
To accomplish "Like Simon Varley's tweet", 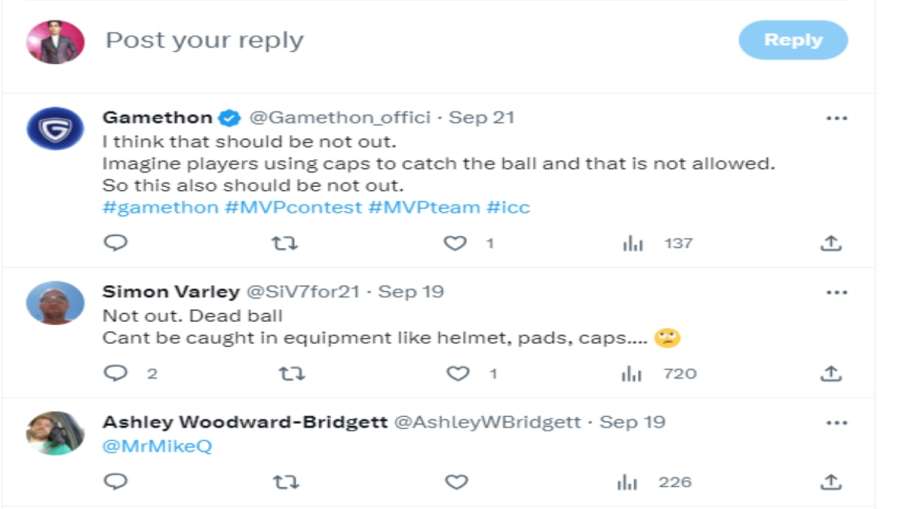I will [x=457, y=373].
